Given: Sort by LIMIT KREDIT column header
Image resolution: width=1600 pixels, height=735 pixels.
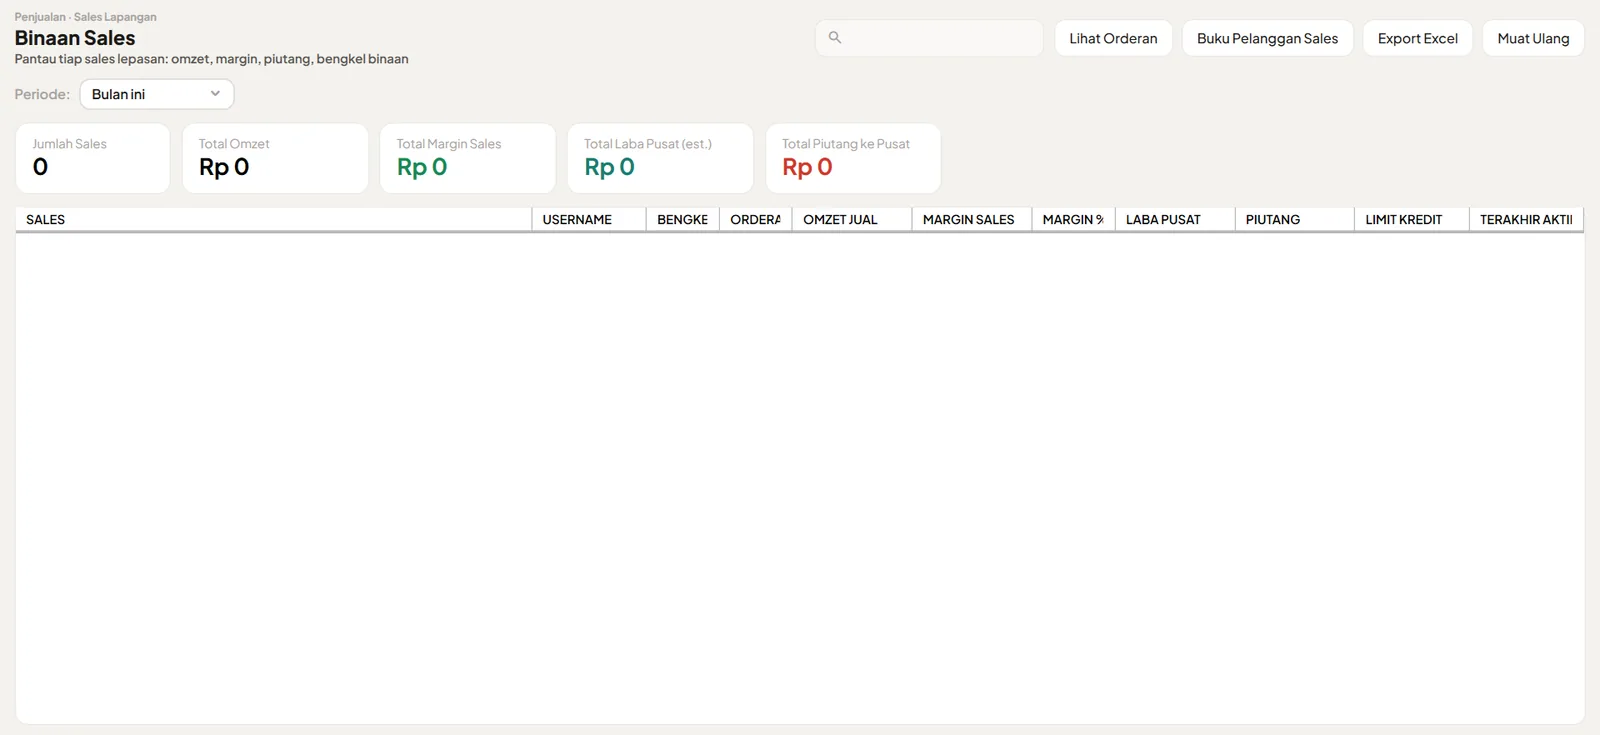Looking at the screenshot, I should pos(1412,220).
